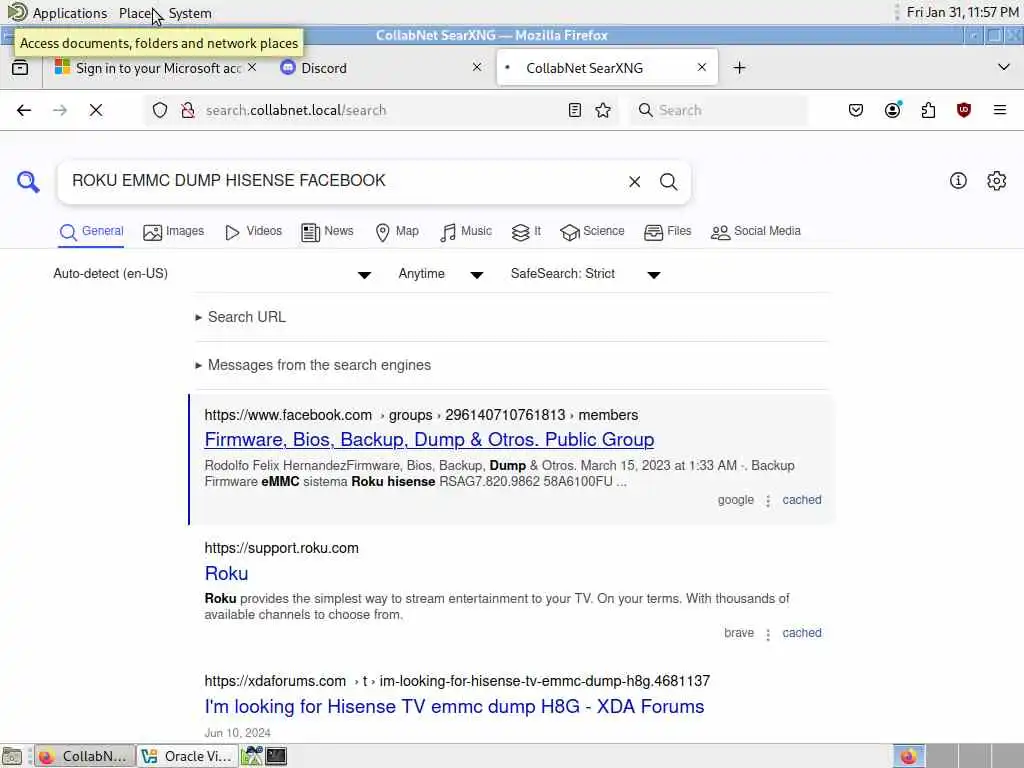This screenshot has width=1024, height=768.
Task: Select the Music search category
Action: click(x=466, y=232)
